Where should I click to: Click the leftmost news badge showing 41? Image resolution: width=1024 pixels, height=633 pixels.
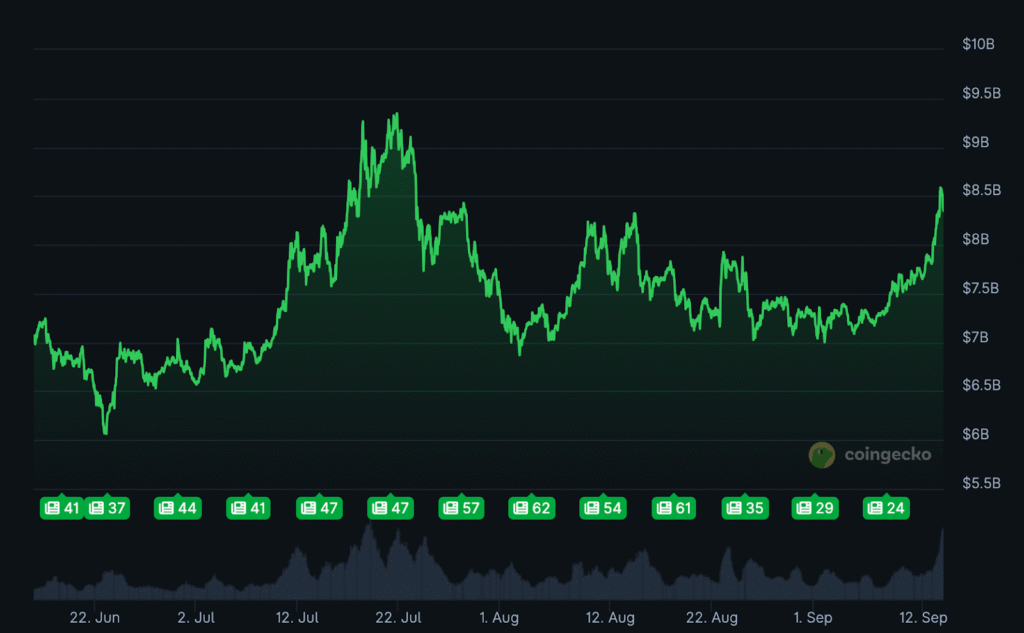coord(60,508)
